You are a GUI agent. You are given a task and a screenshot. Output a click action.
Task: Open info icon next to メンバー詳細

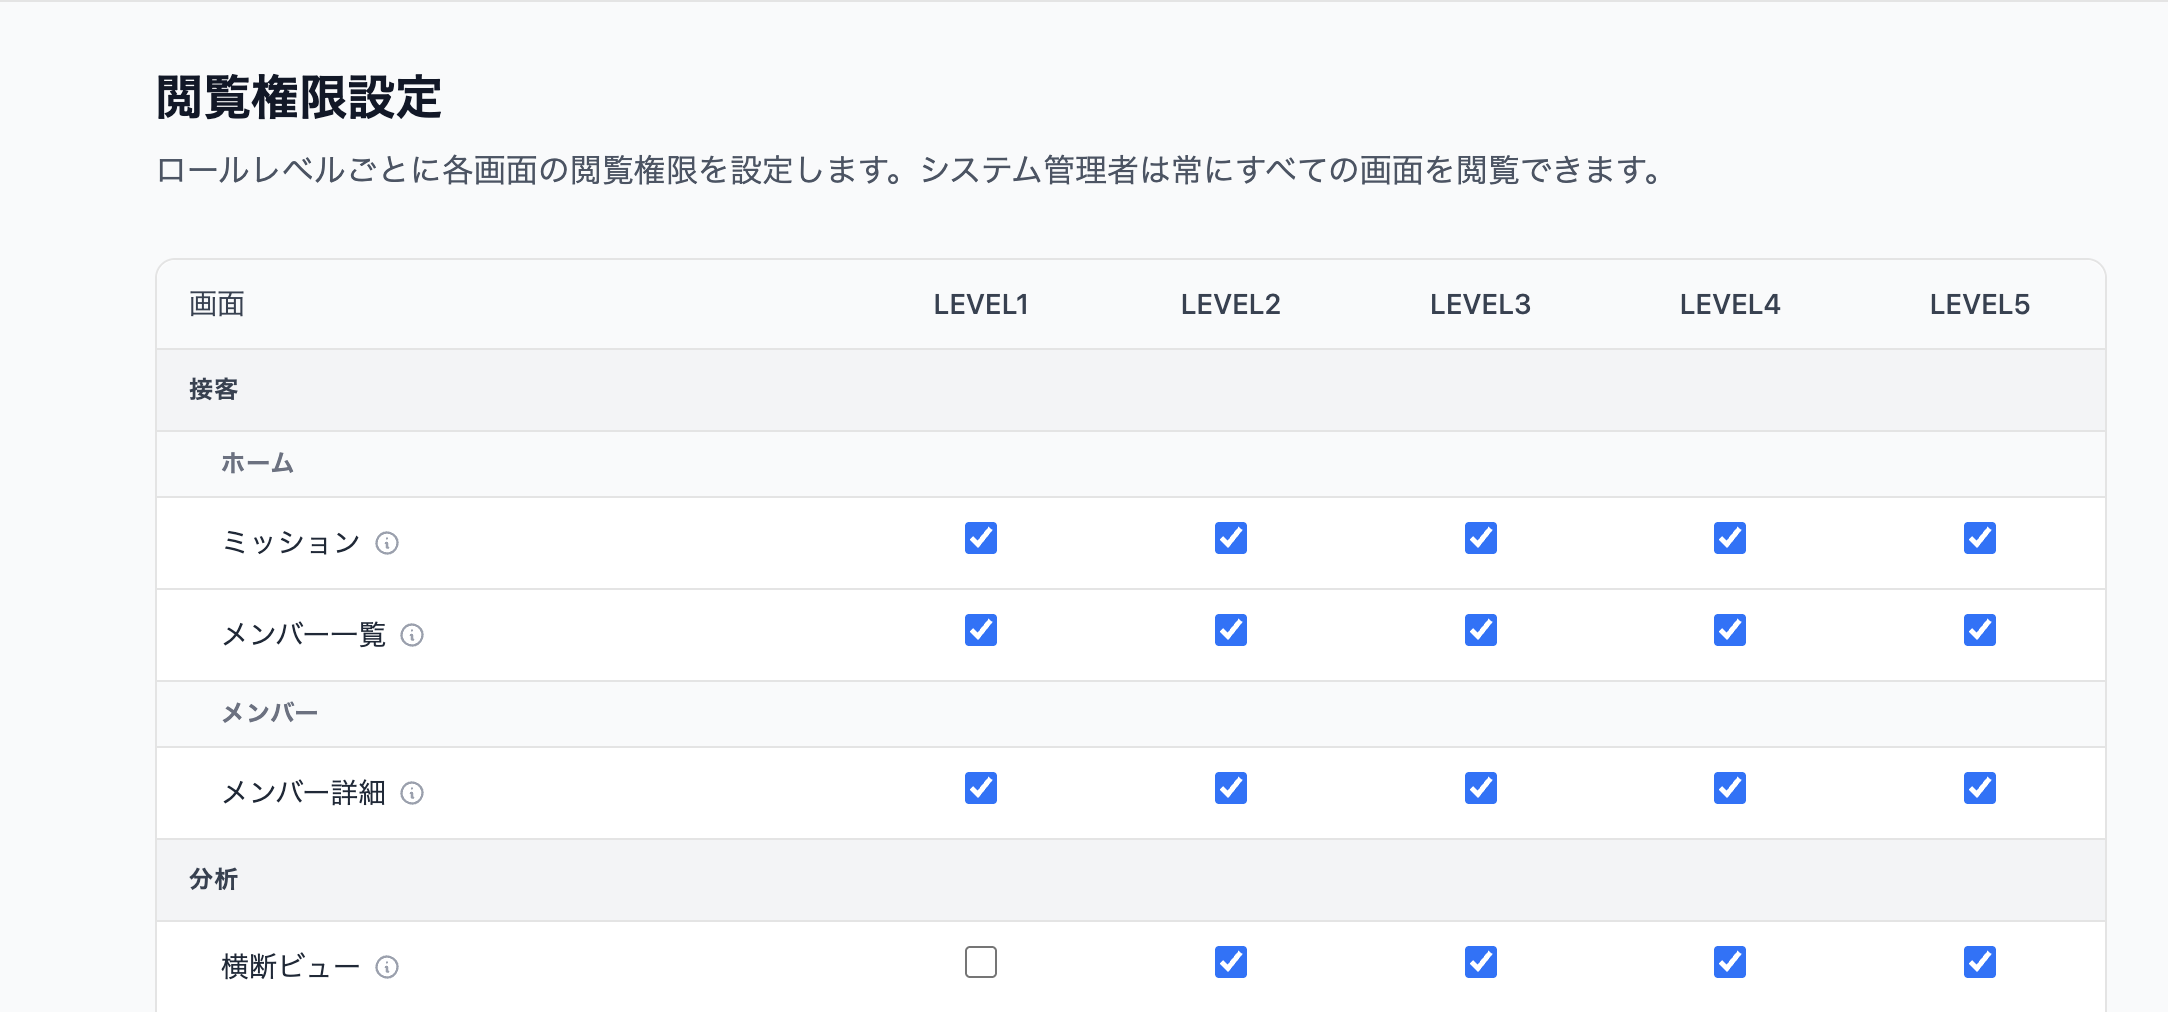coord(412,793)
